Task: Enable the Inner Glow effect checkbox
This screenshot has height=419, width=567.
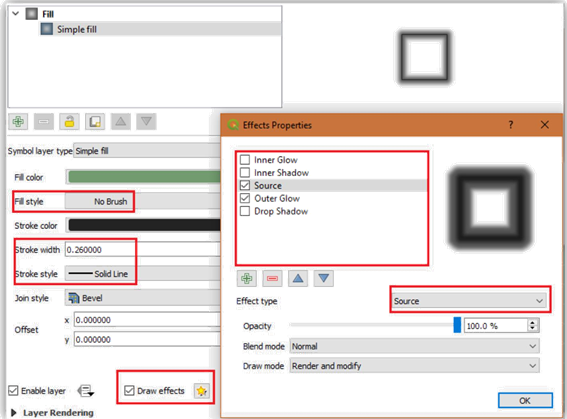Action: coord(245,160)
